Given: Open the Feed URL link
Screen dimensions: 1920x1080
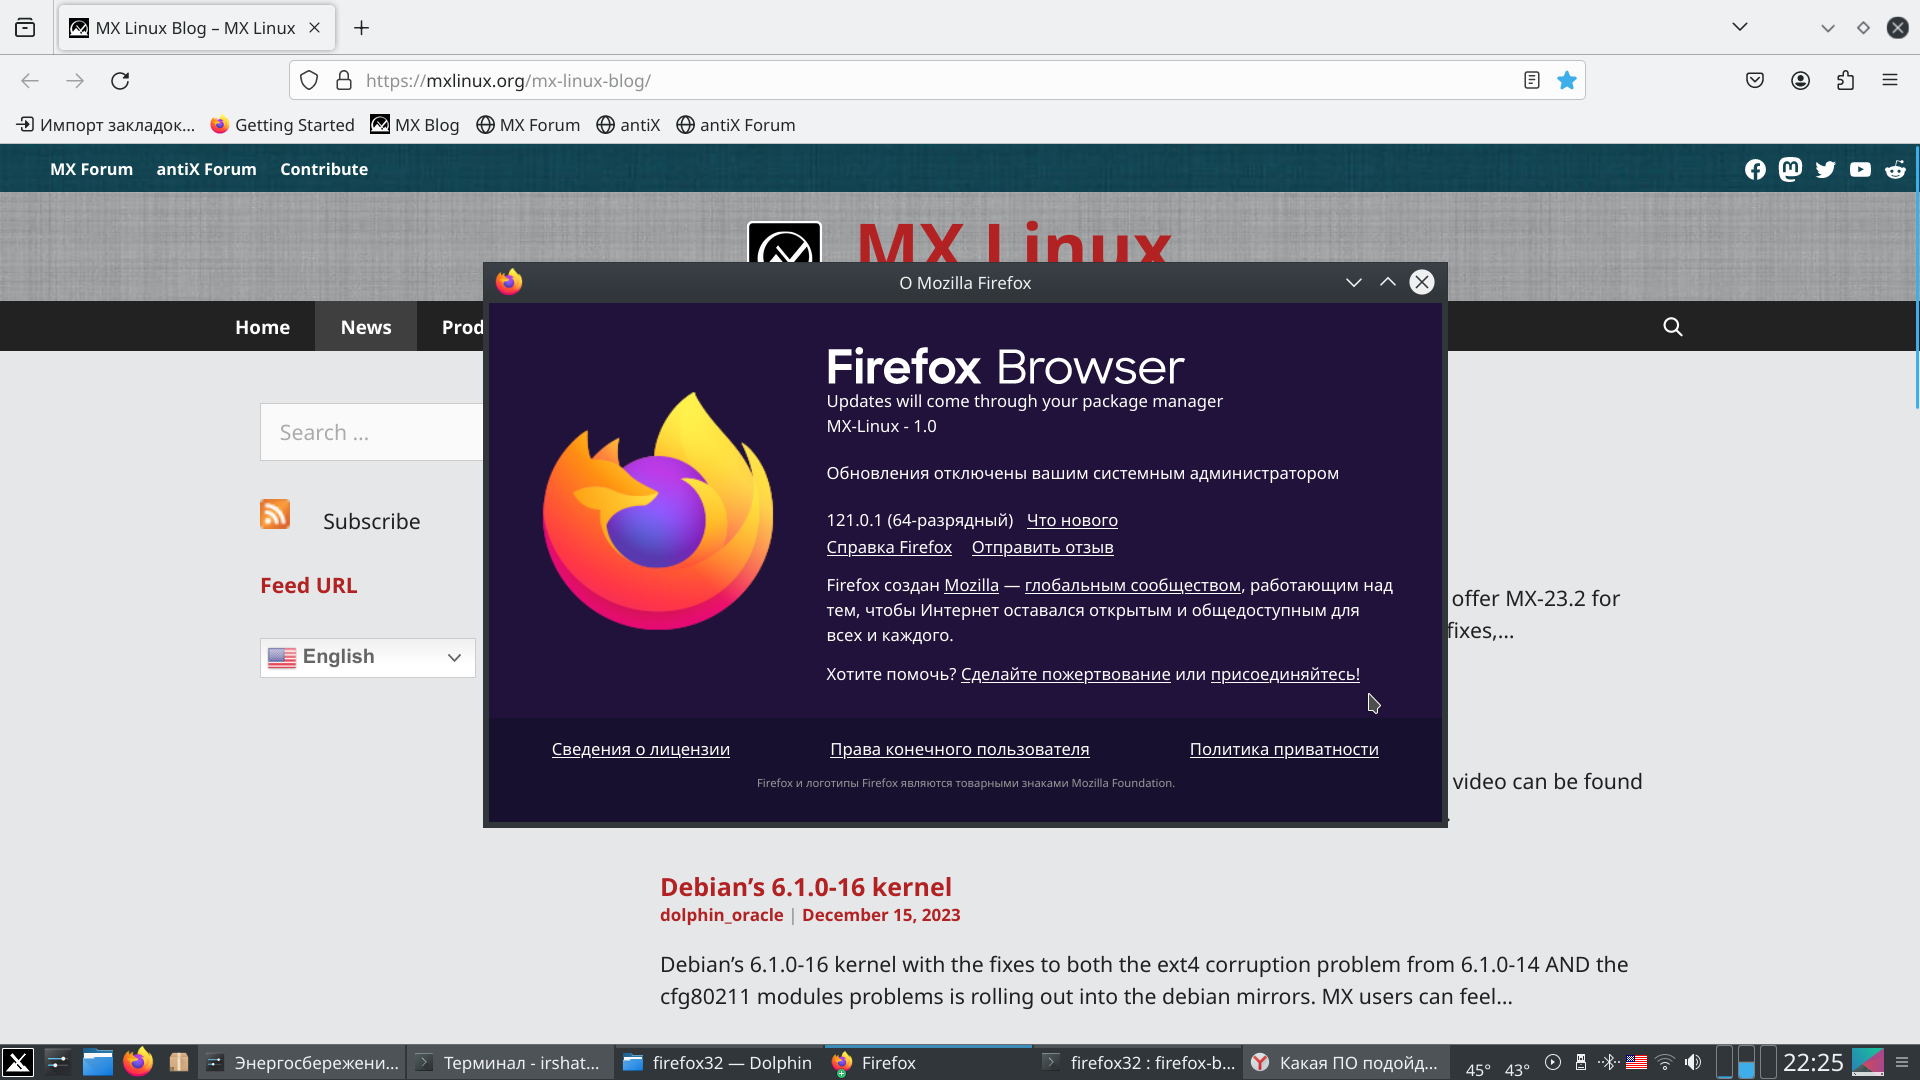Looking at the screenshot, I should coord(308,586).
